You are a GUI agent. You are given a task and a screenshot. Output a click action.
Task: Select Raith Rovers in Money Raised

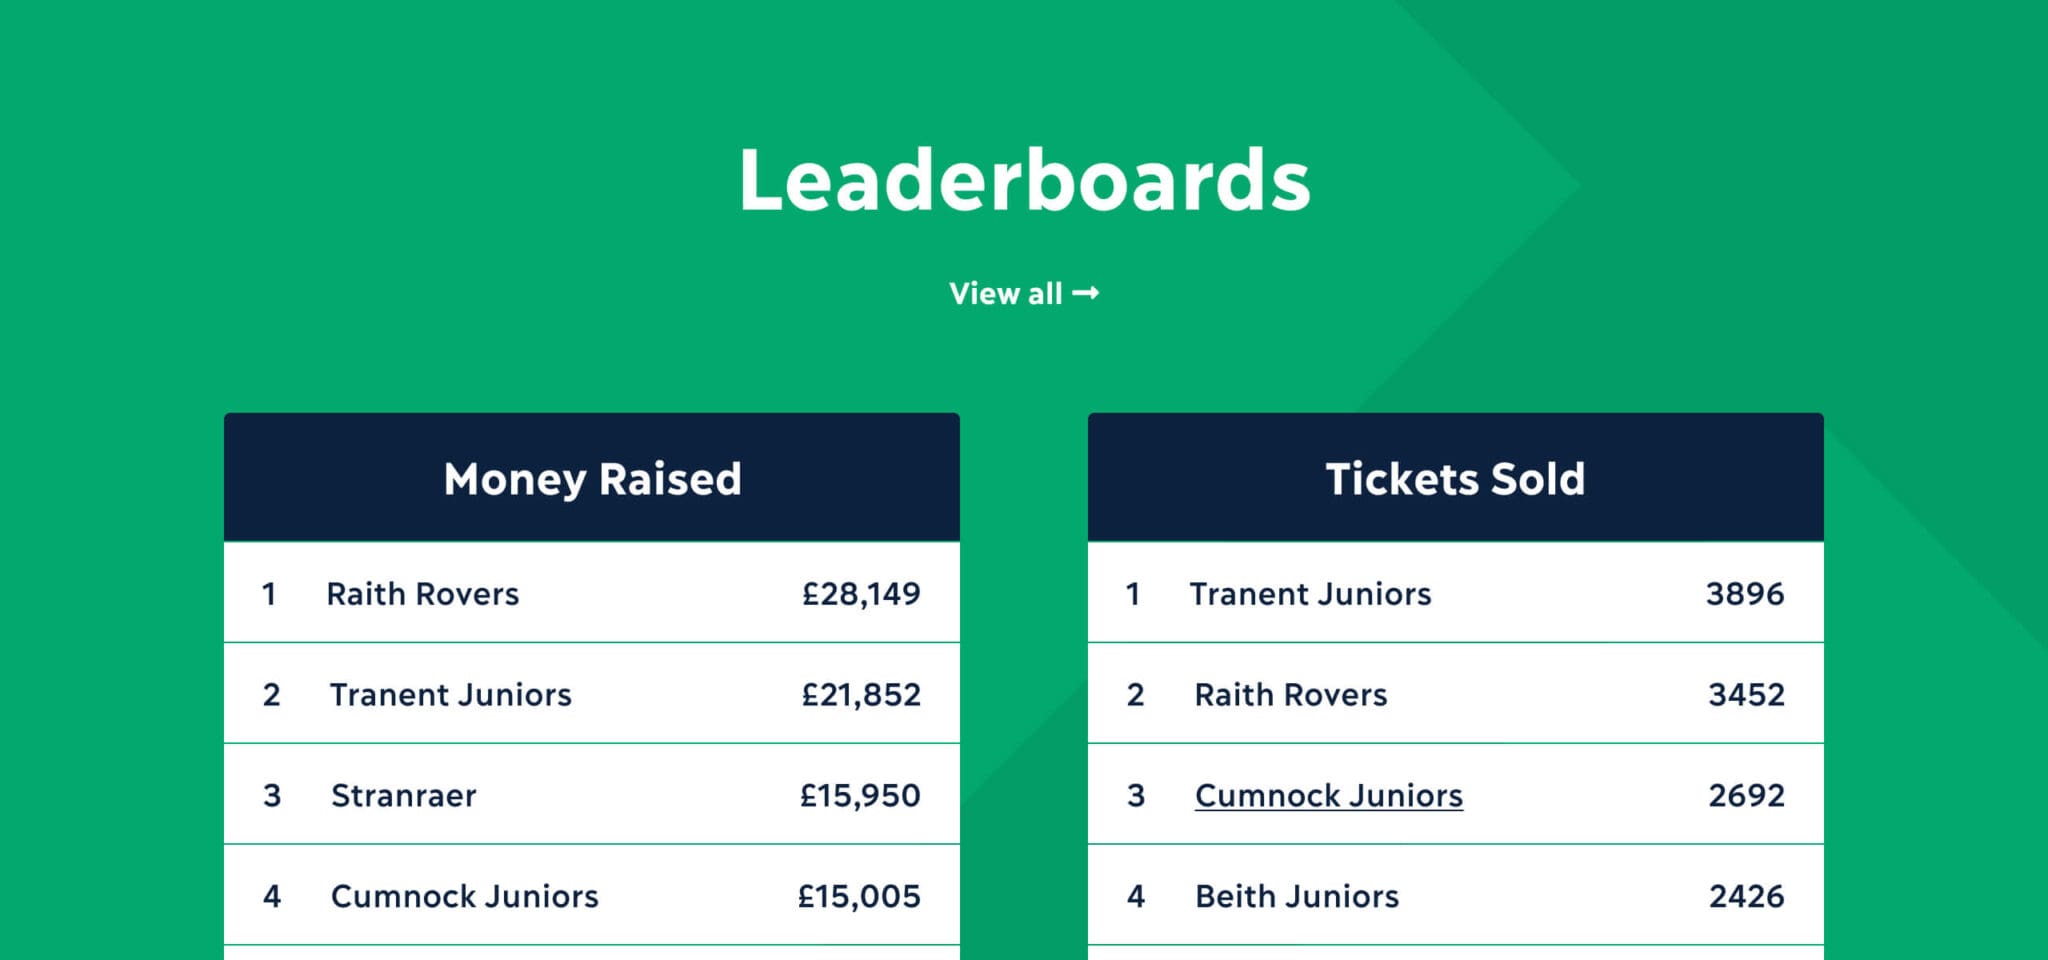pyautogui.click(x=423, y=594)
